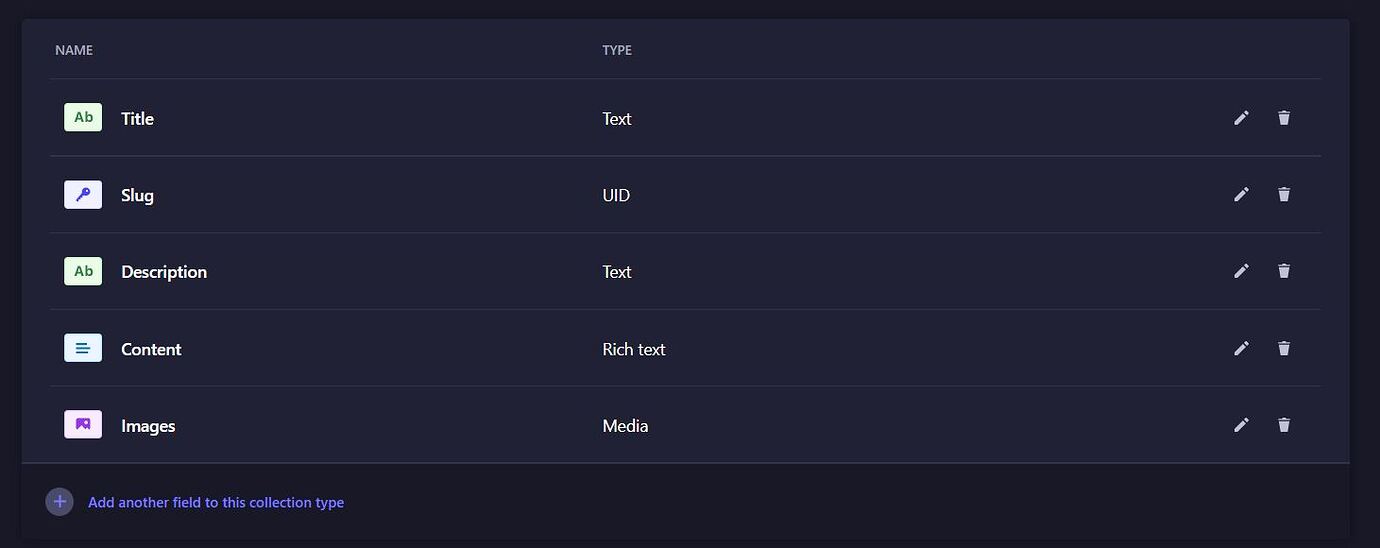Click the rich text icon beside Content
The width and height of the screenshot is (1380, 548).
pyautogui.click(x=83, y=348)
